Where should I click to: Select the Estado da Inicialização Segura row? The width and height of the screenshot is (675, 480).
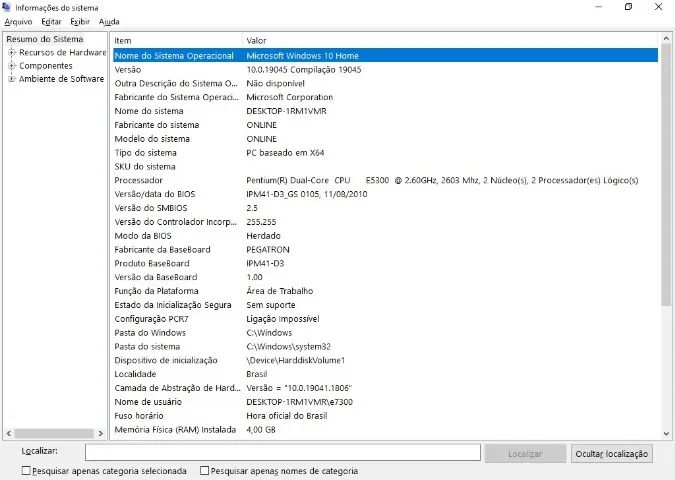(385, 305)
